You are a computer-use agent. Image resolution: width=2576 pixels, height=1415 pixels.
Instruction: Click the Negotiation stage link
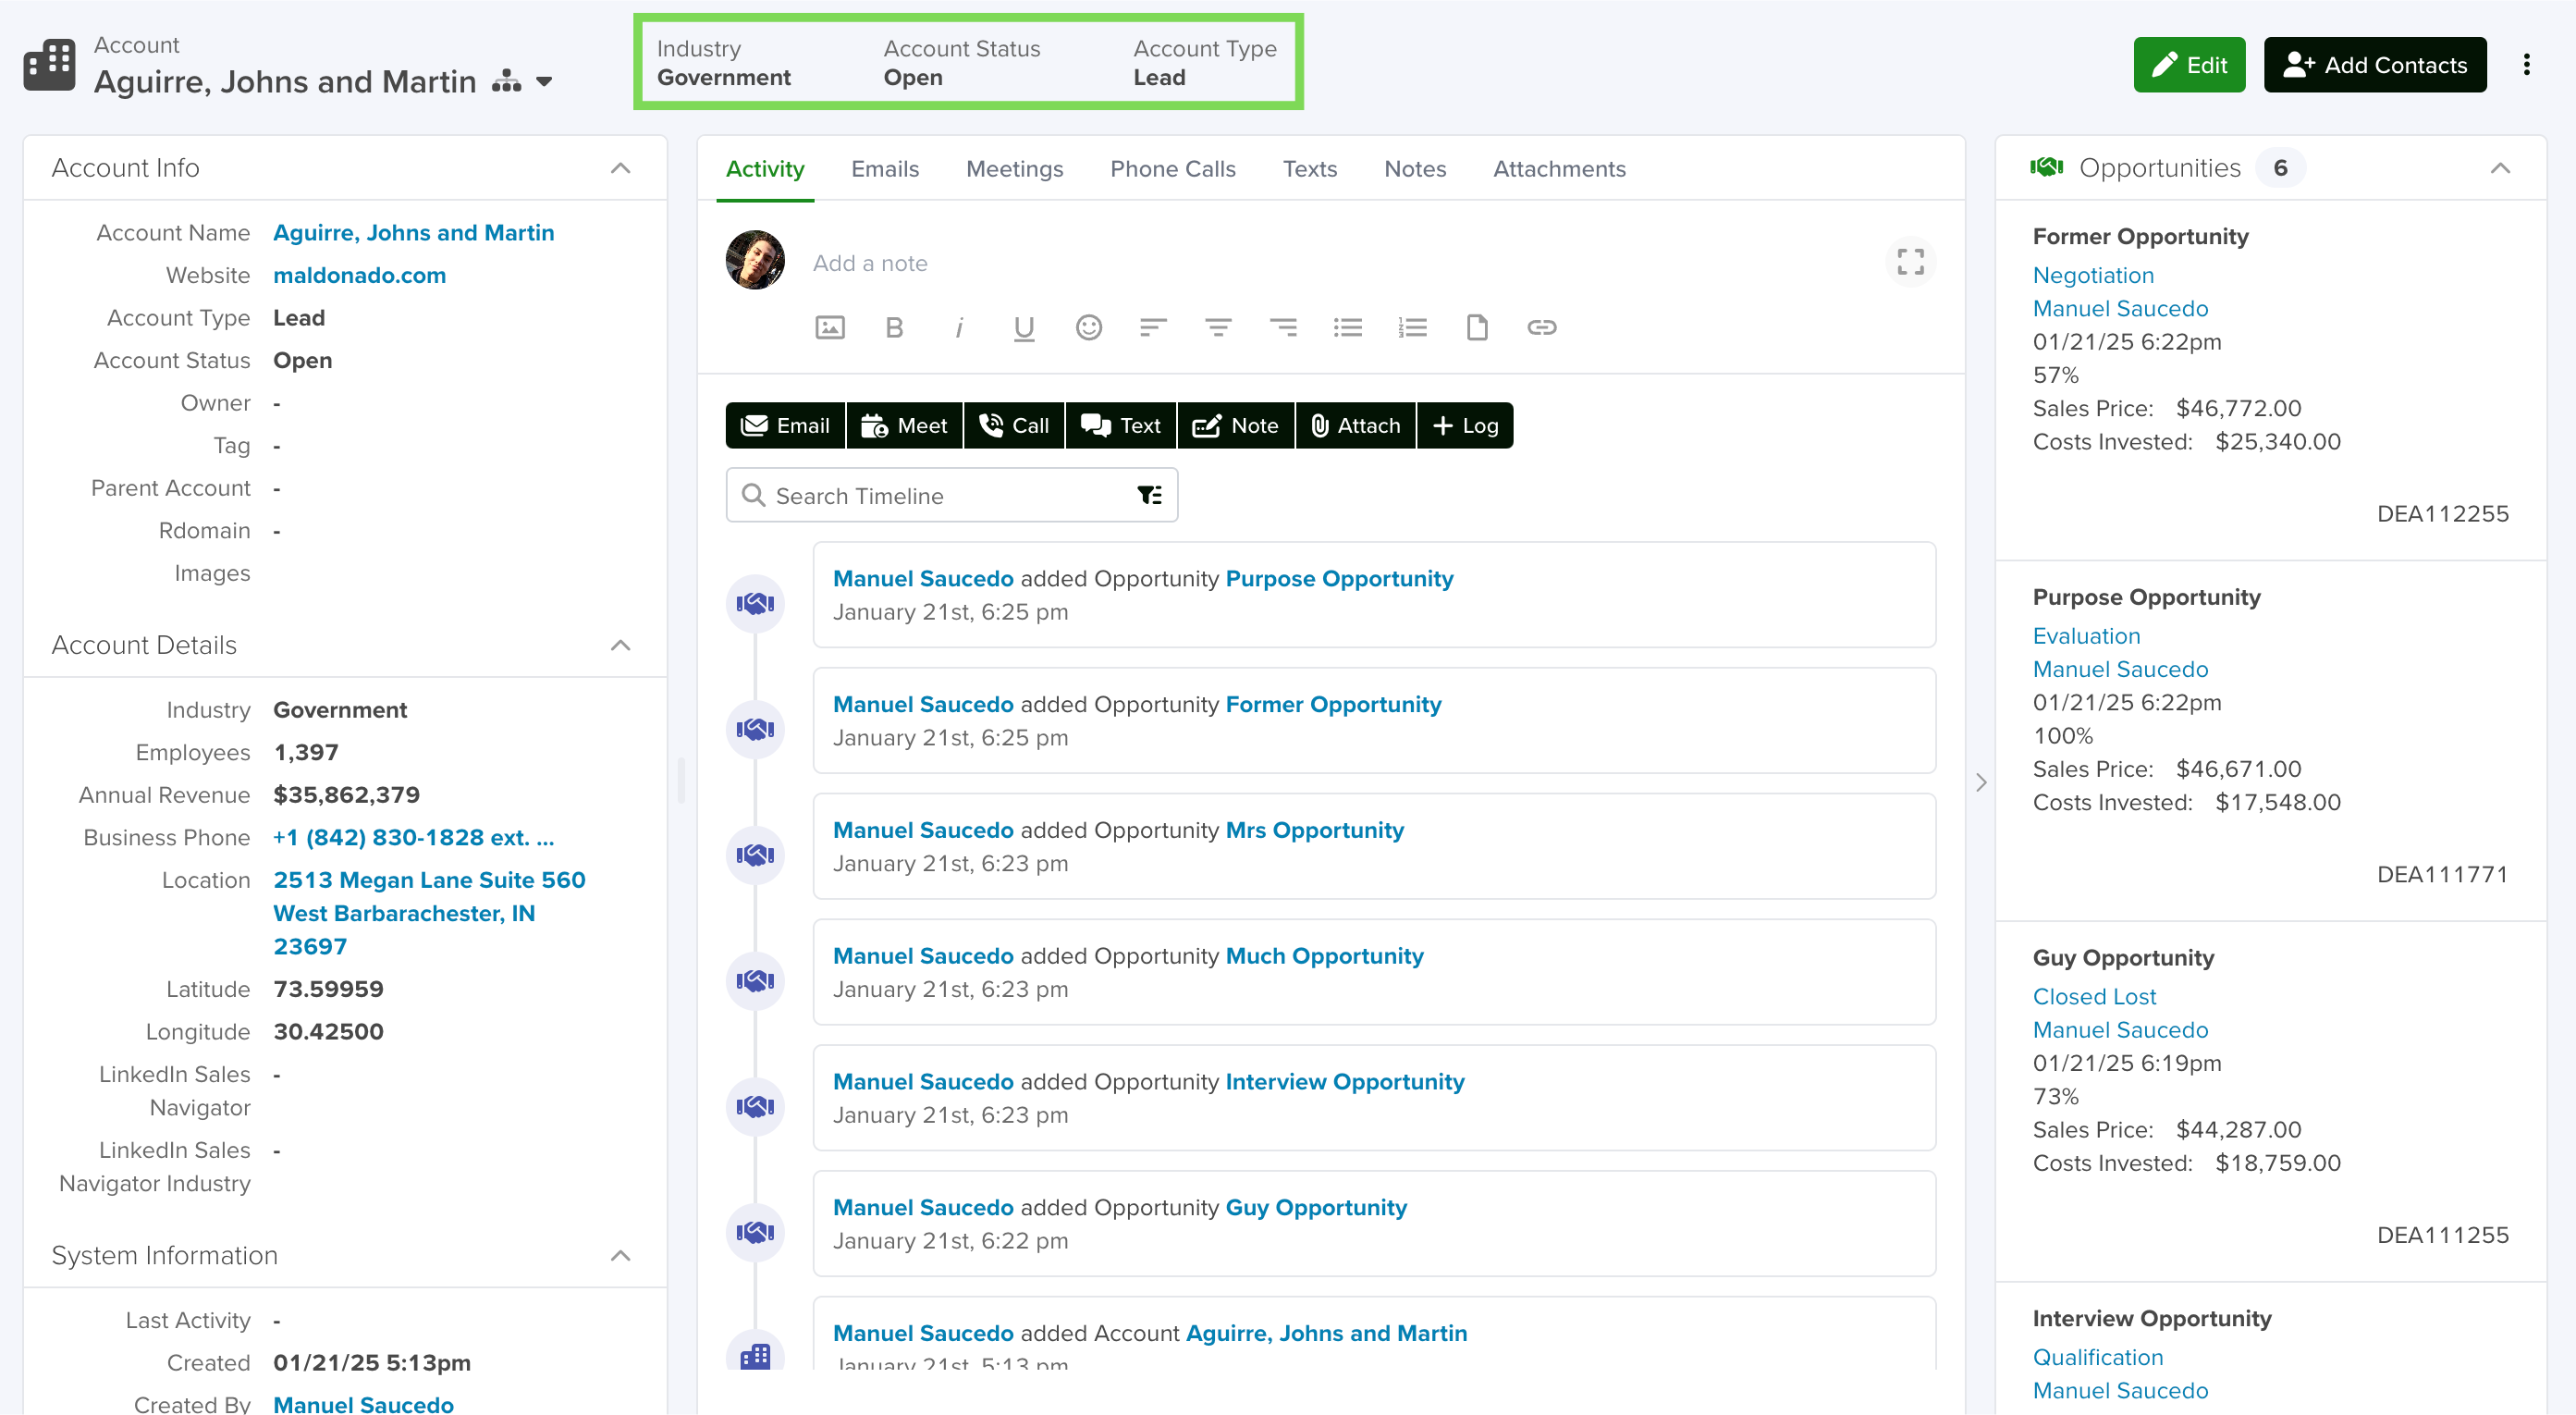click(2093, 275)
